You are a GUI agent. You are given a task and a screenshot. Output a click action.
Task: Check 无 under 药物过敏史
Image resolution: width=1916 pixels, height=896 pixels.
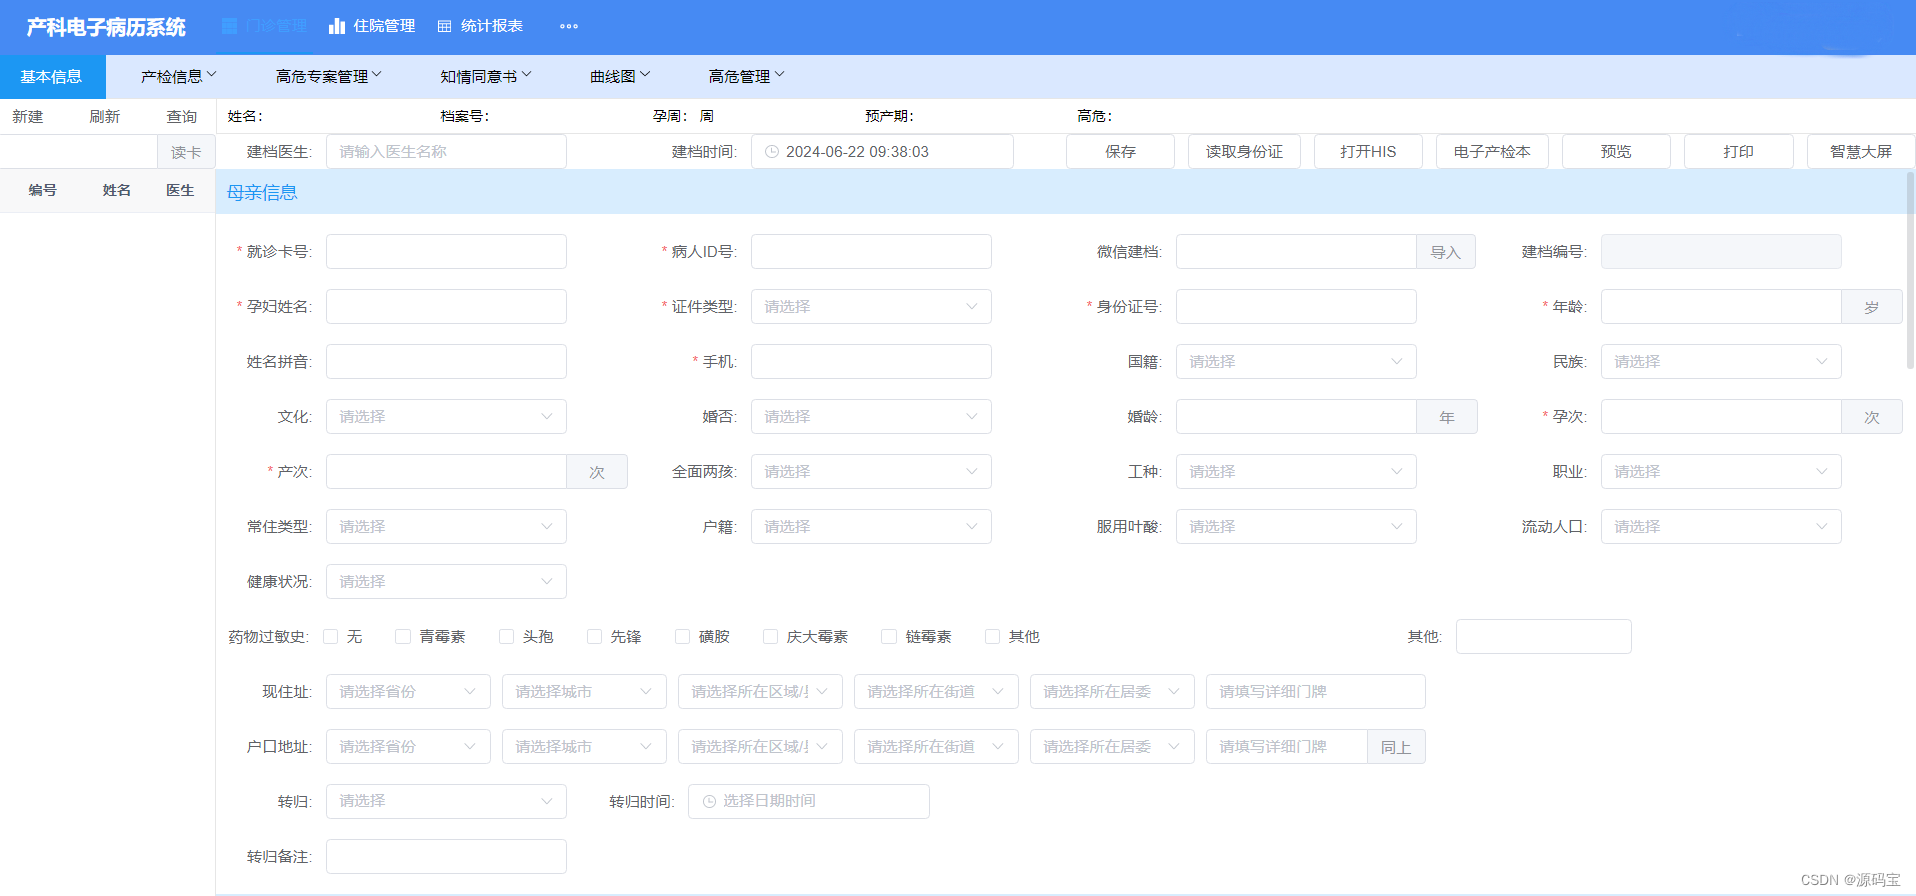pos(331,636)
